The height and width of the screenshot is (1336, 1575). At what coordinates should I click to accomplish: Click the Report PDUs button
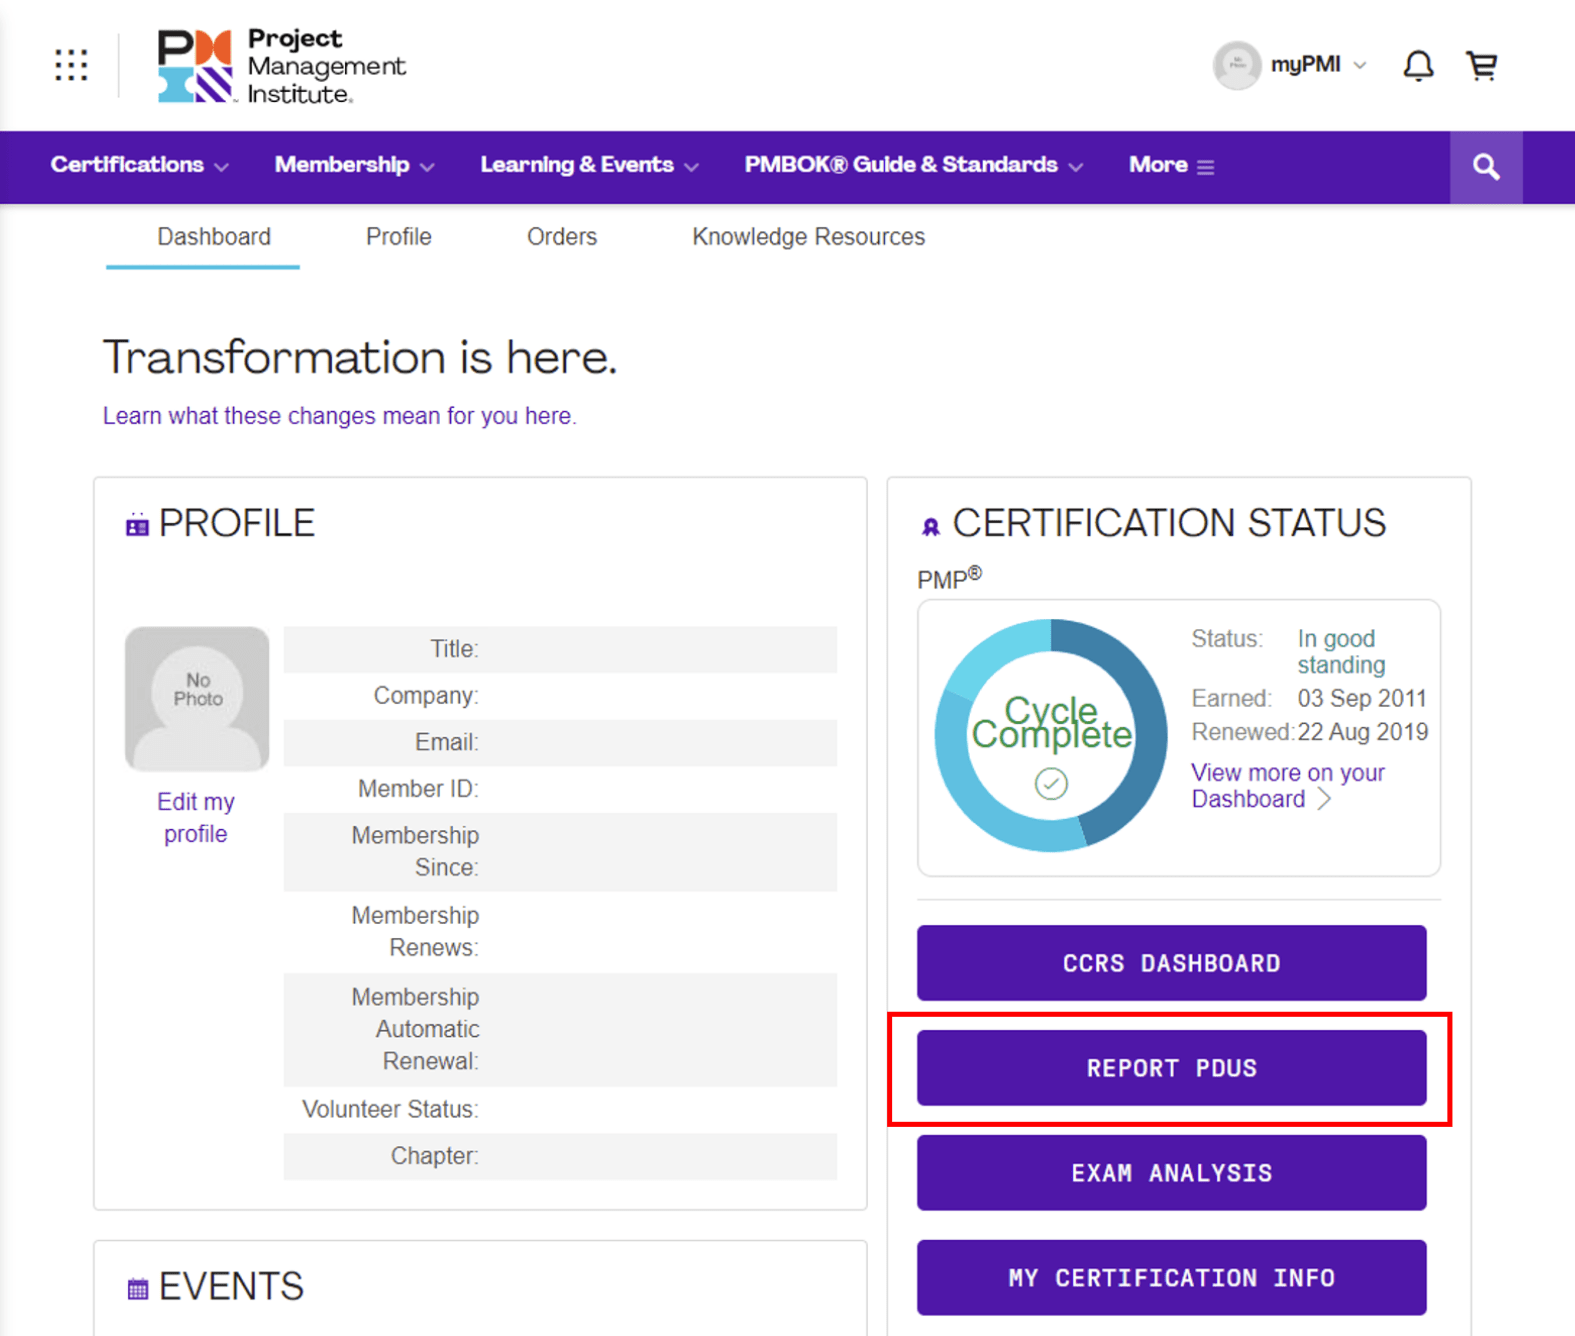1171,1068
